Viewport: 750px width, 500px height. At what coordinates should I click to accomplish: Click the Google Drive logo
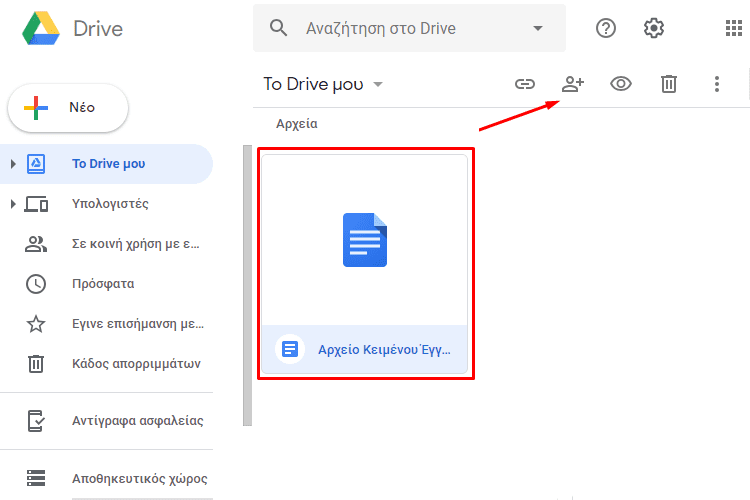pos(41,28)
